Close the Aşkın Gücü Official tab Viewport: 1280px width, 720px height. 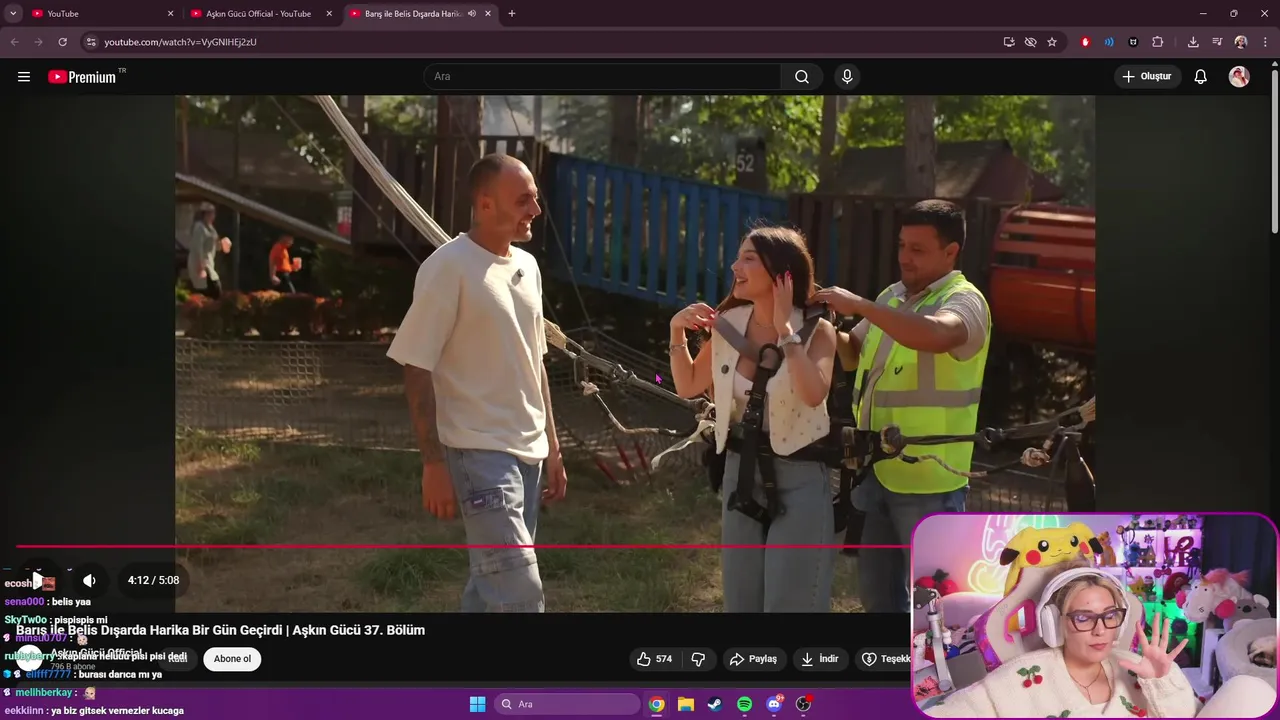click(329, 14)
